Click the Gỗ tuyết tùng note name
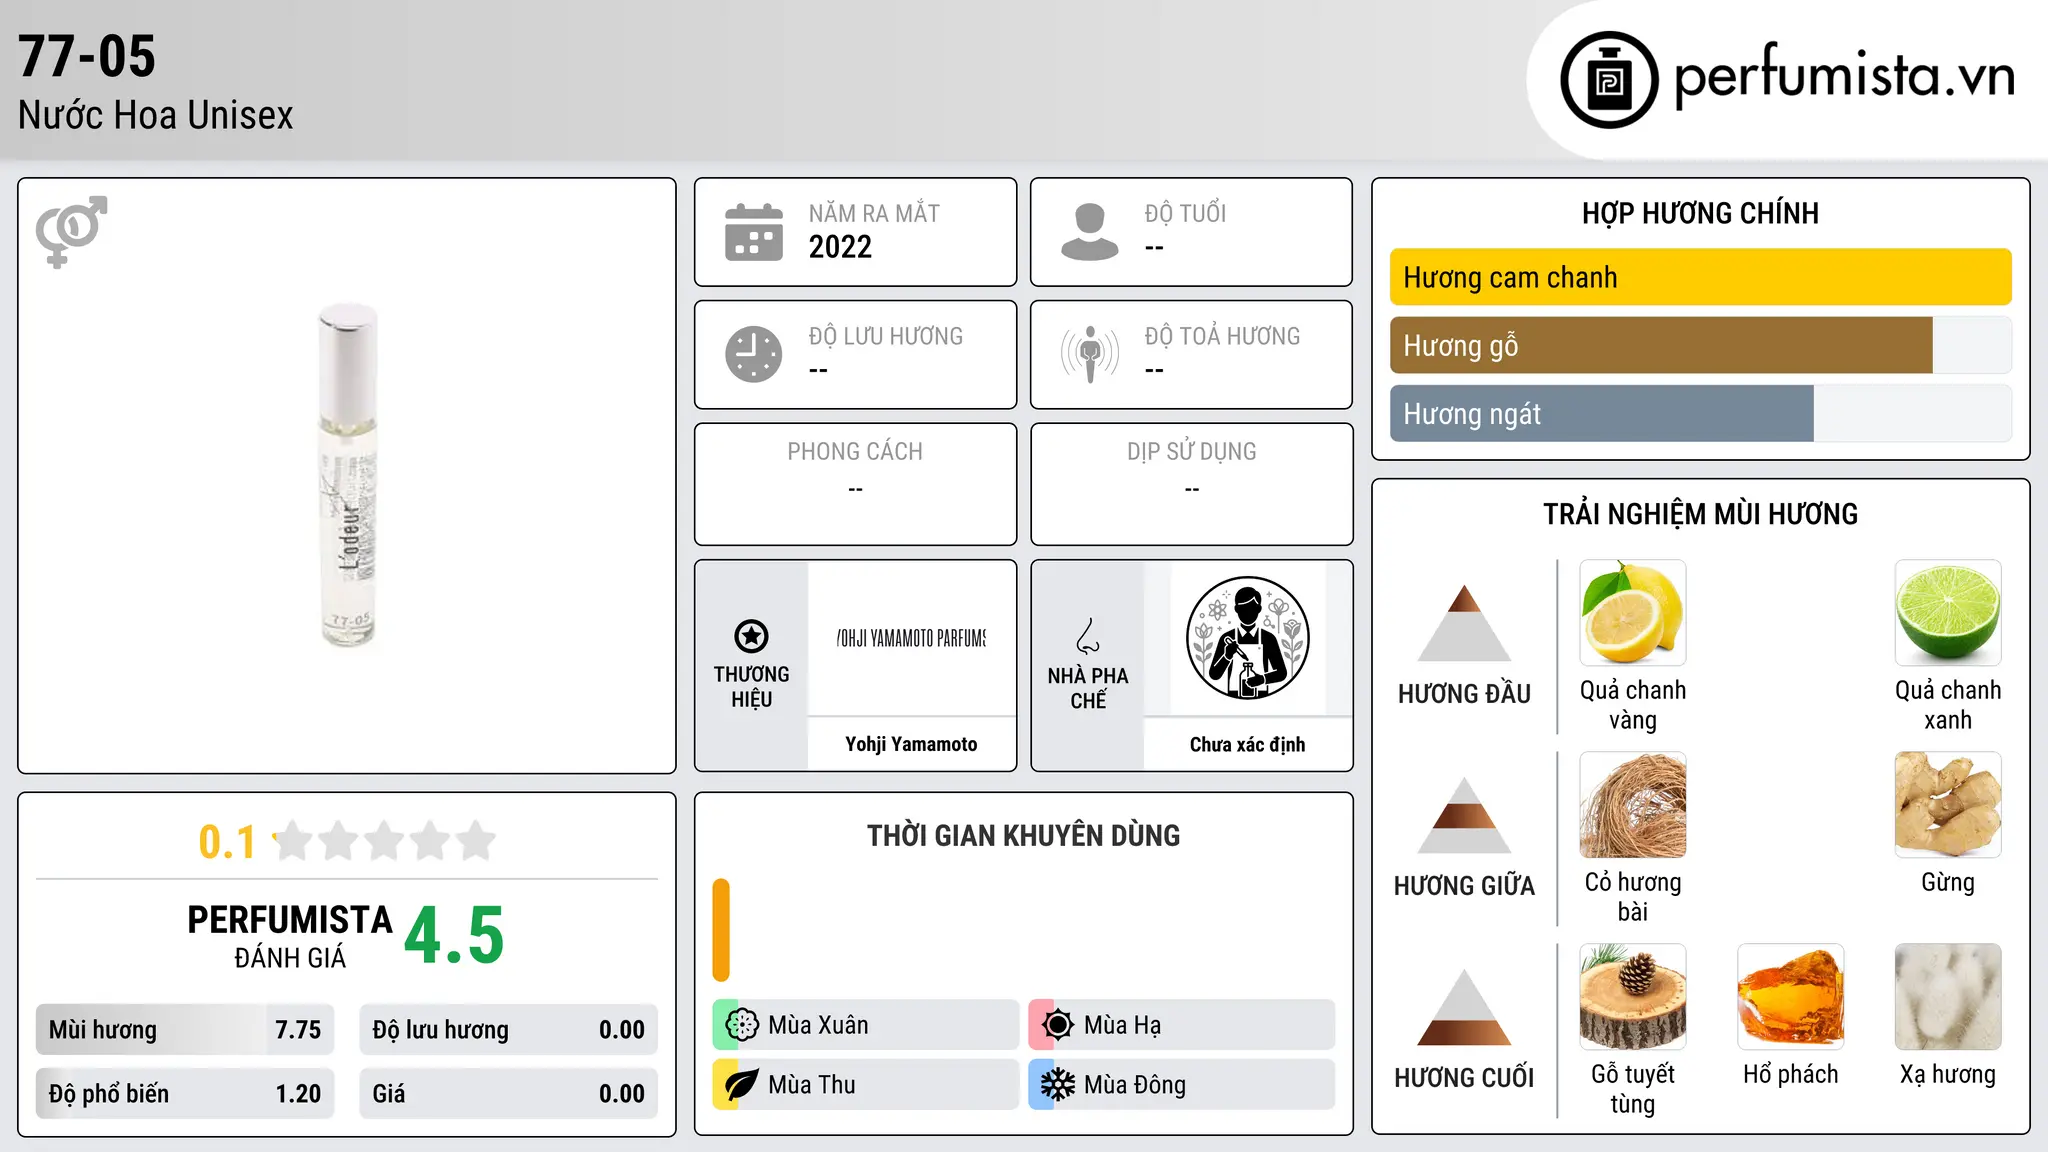The width and height of the screenshot is (2048, 1152). point(1633,1089)
